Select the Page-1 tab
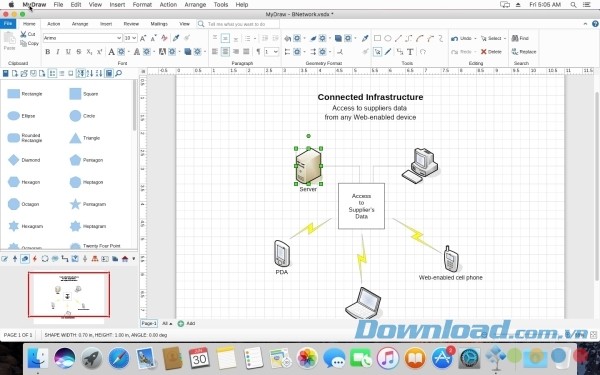The image size is (600, 375). (x=148, y=323)
